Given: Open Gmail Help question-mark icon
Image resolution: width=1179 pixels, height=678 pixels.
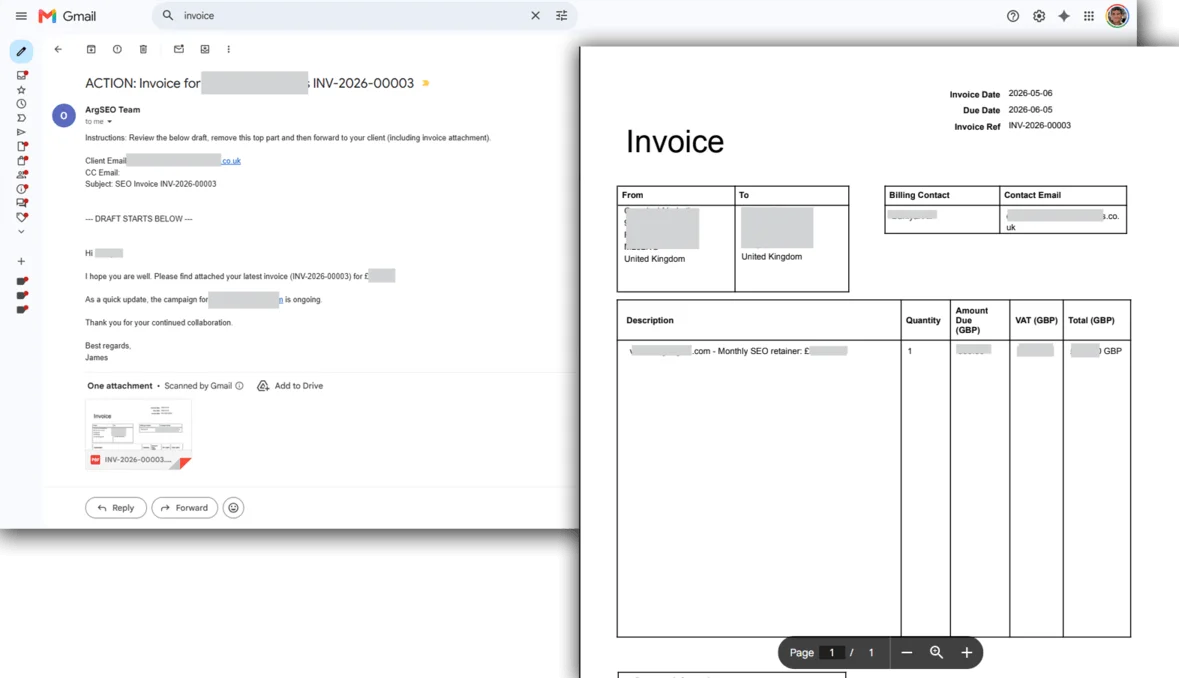Looking at the screenshot, I should pos(1013,16).
